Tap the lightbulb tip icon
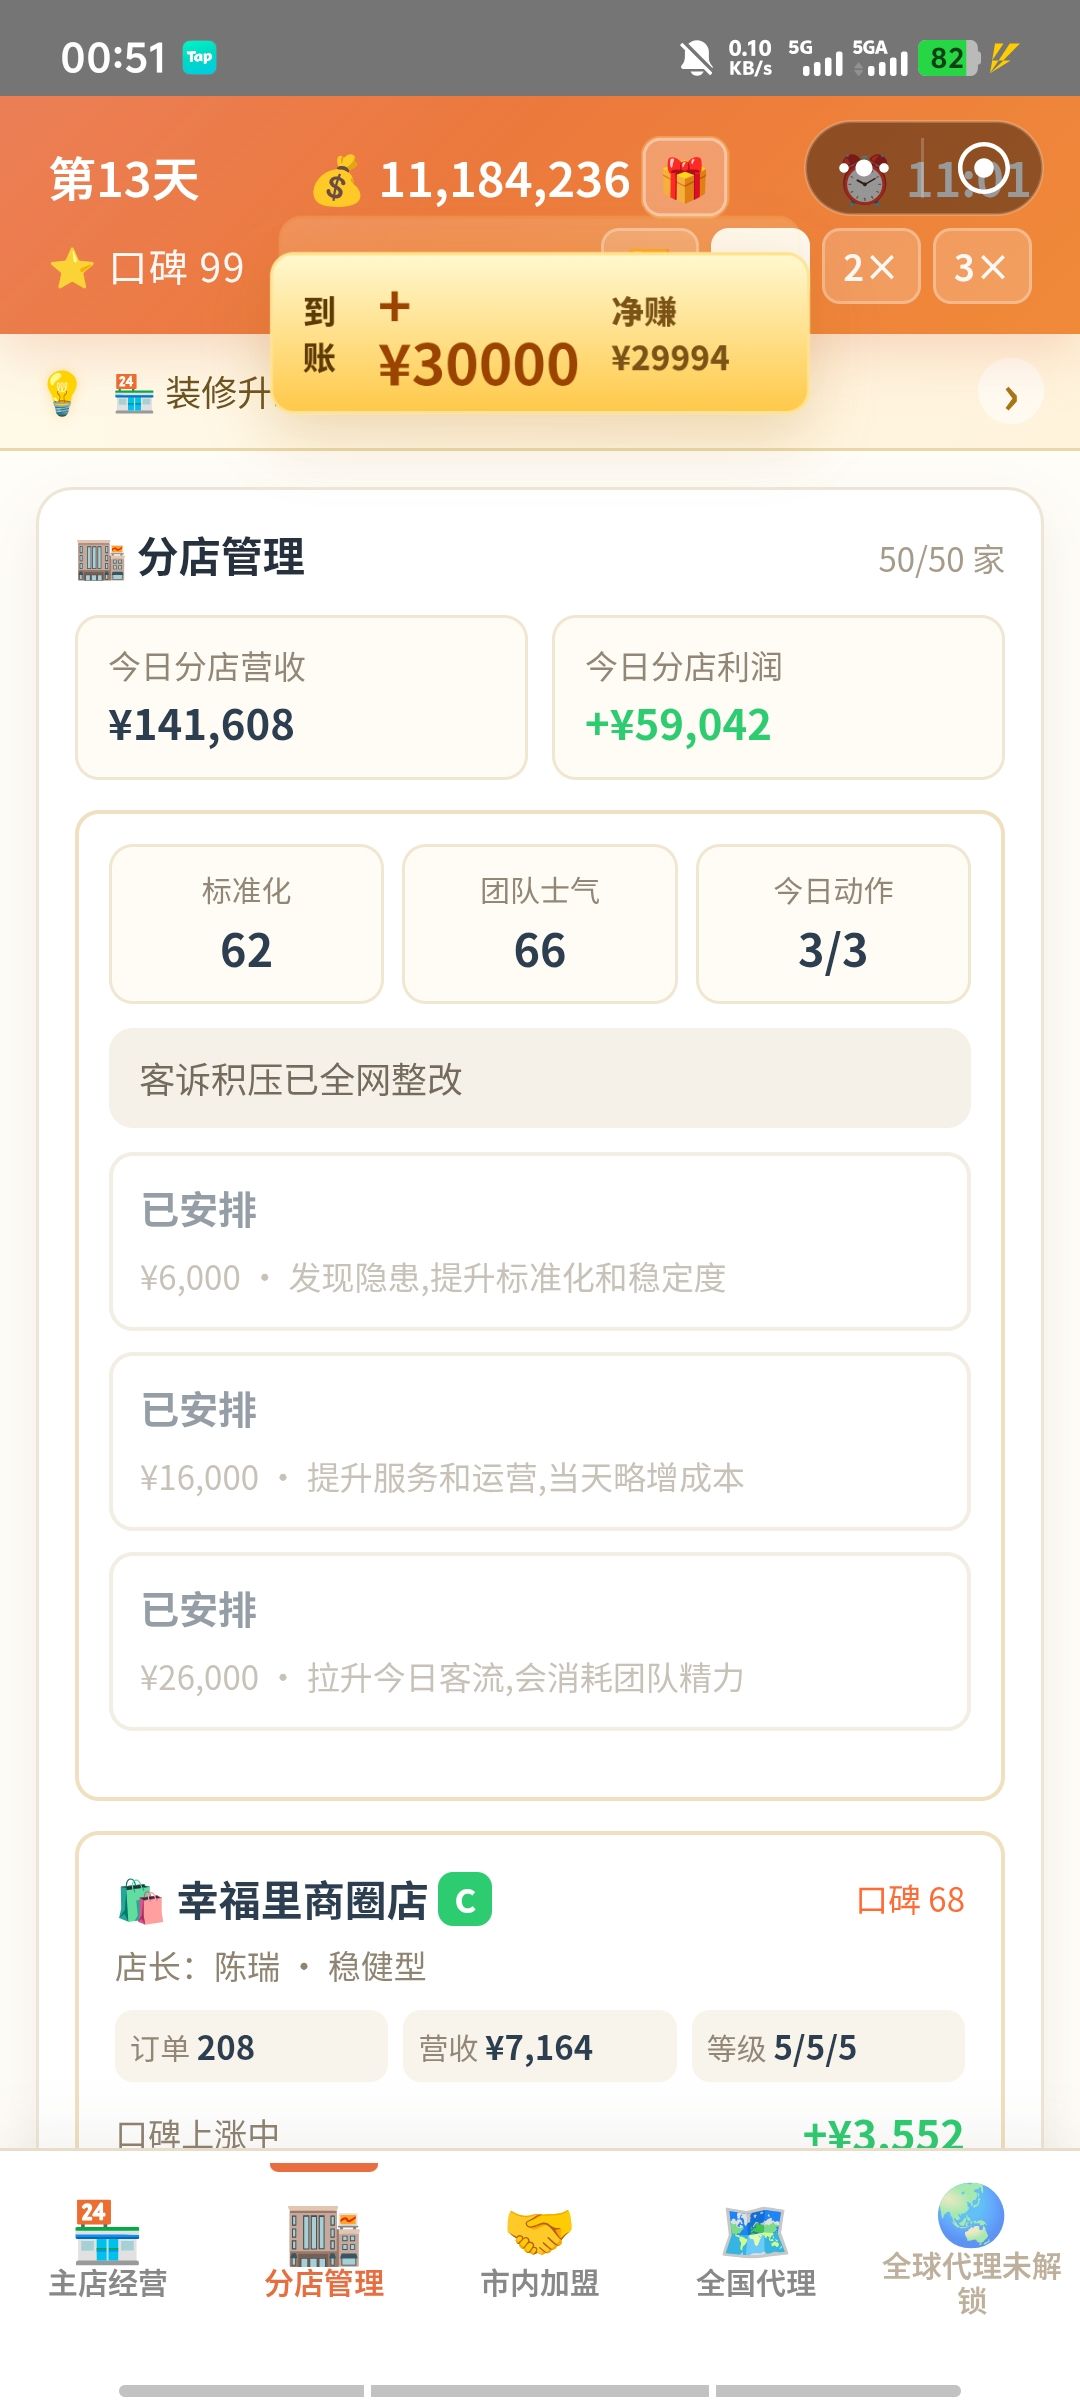The width and height of the screenshot is (1080, 2400). (x=62, y=392)
